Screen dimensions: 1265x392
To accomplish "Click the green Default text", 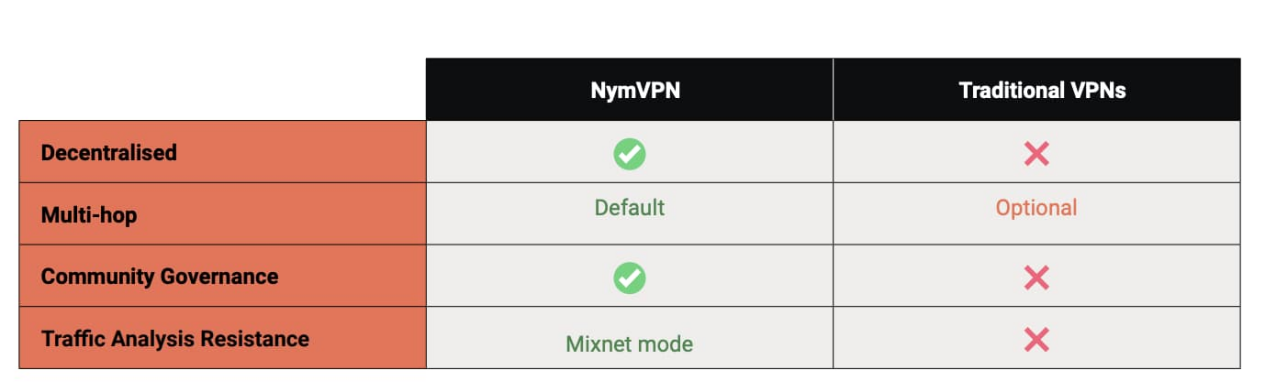I will coord(629,208).
